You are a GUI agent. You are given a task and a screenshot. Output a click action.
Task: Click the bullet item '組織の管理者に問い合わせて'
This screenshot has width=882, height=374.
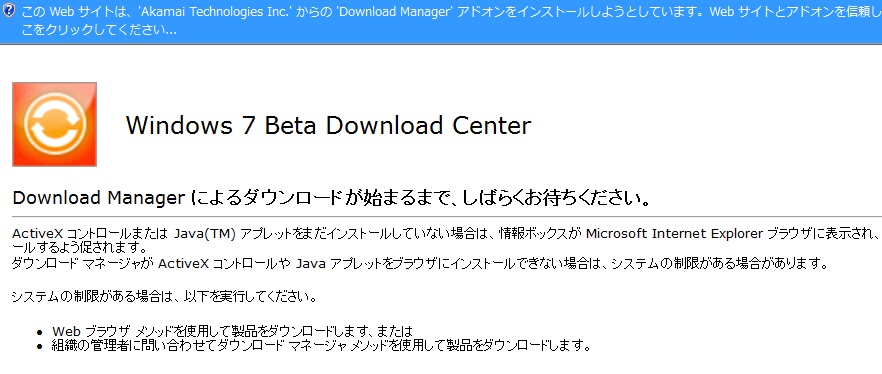coord(321,344)
